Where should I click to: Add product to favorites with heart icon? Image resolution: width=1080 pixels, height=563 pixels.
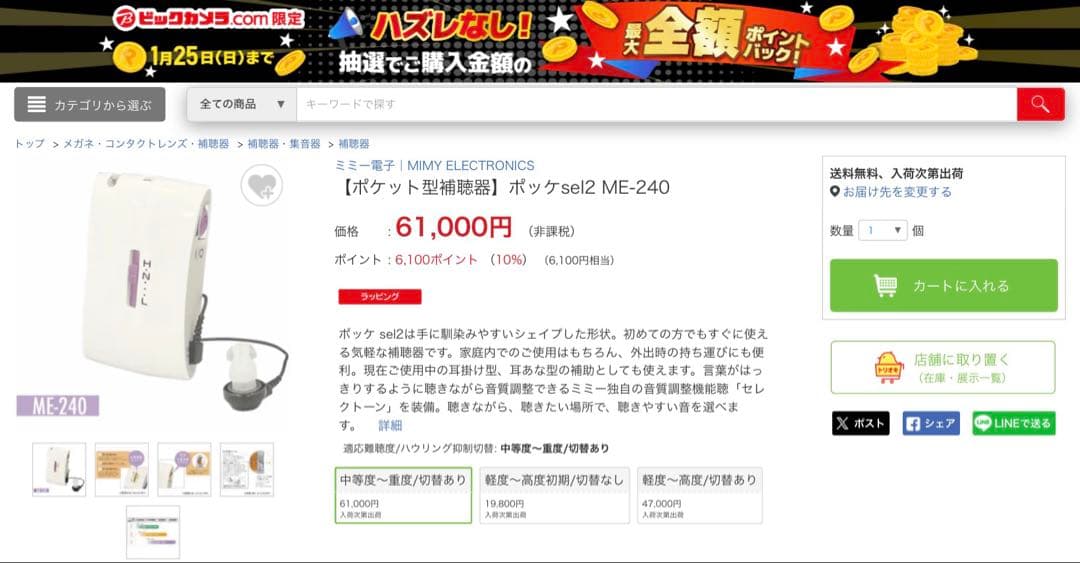262,185
